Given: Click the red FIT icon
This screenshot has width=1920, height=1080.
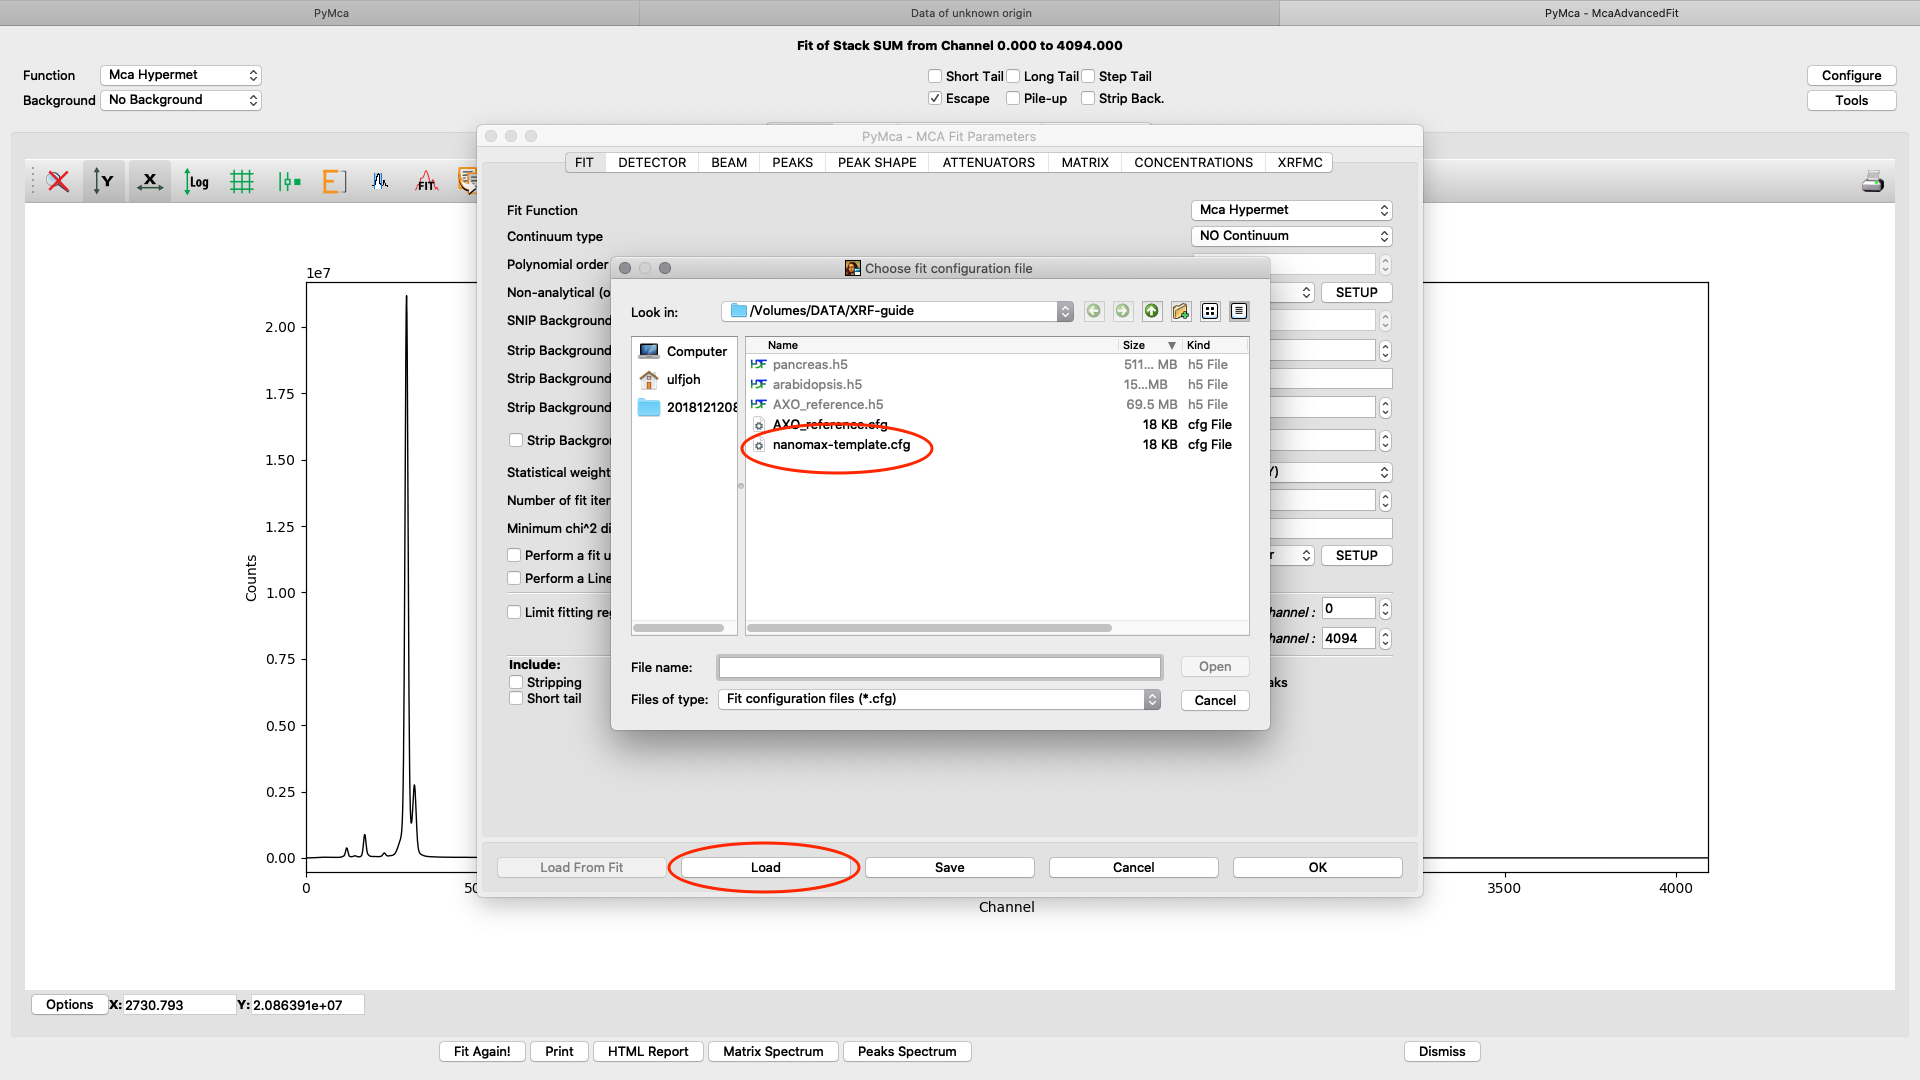Looking at the screenshot, I should coord(427,181).
